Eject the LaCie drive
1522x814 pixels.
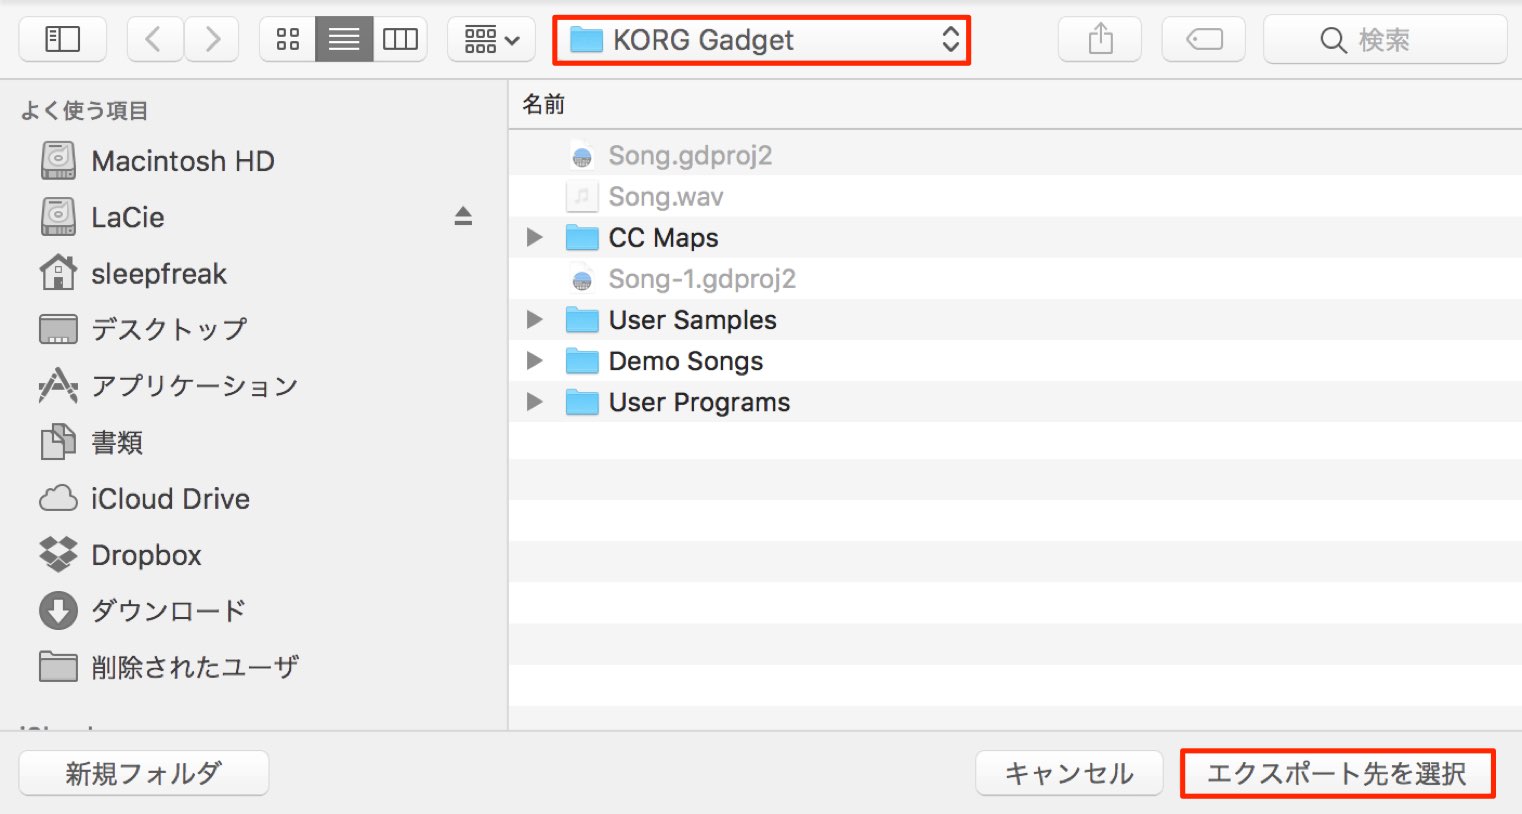(x=463, y=216)
